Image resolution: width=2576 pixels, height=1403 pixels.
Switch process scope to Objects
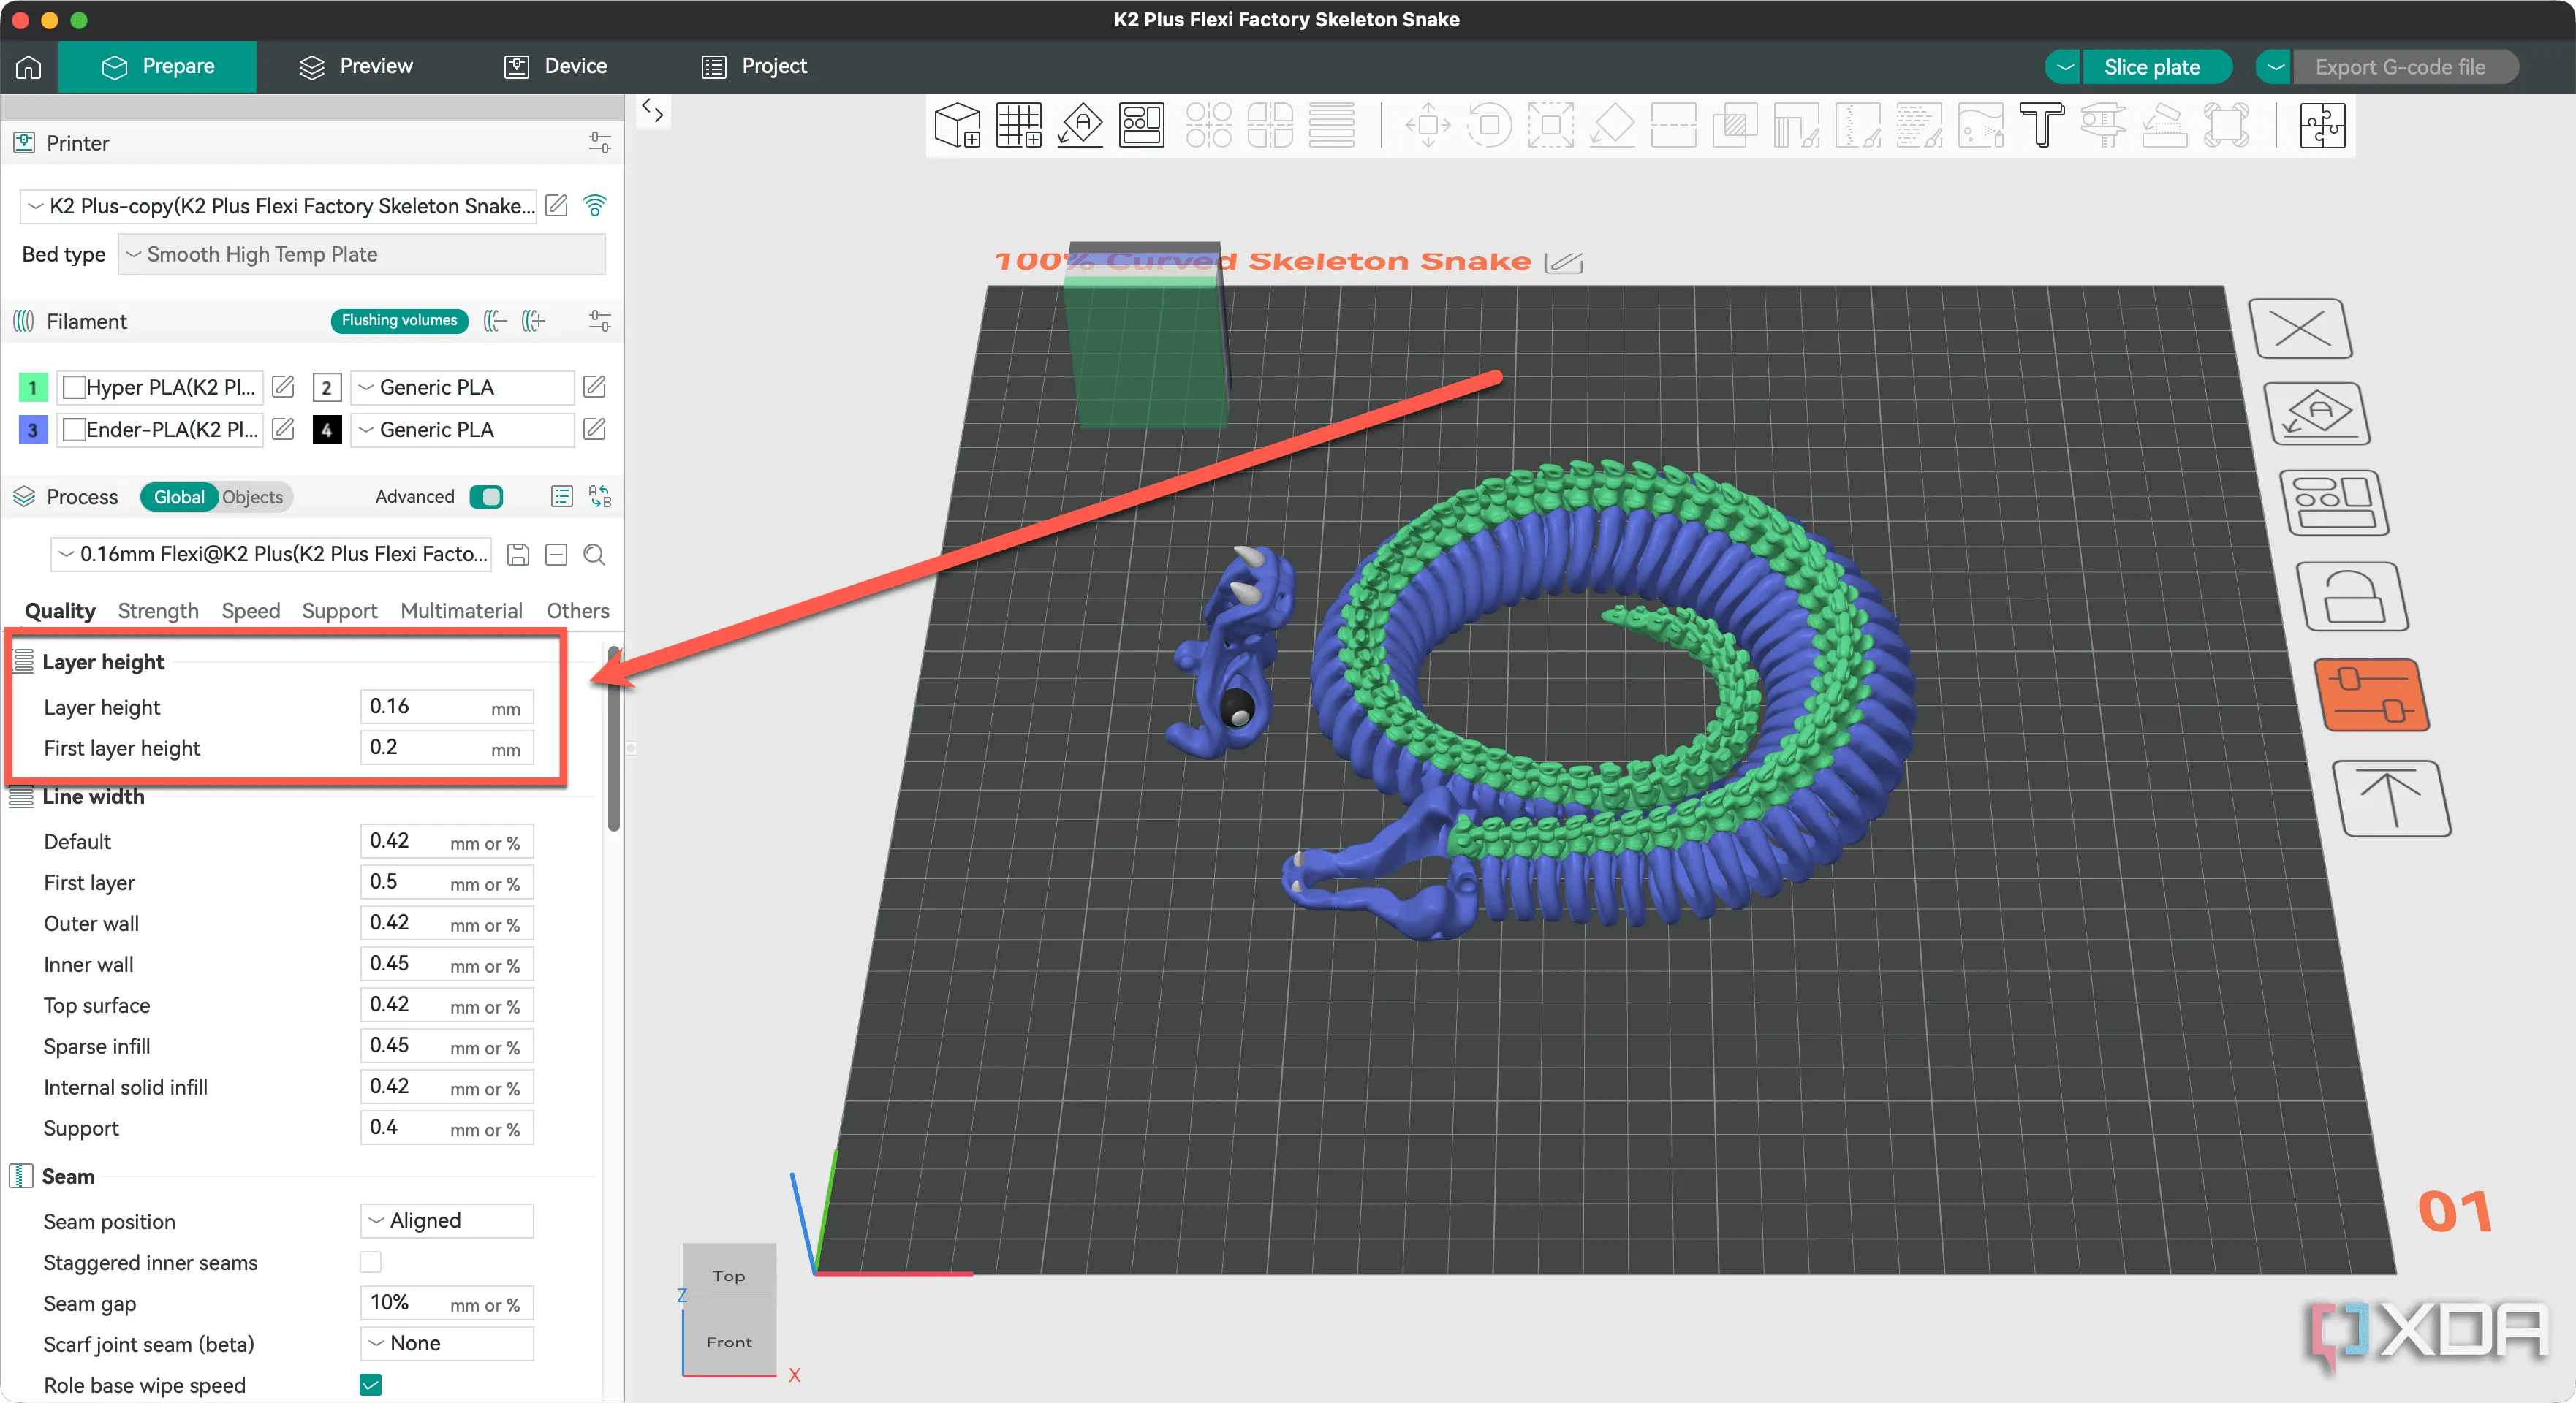click(x=252, y=497)
